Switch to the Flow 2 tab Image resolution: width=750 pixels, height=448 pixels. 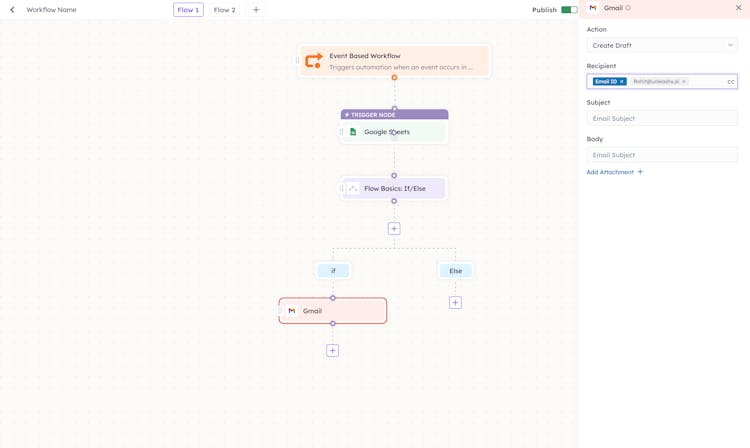[x=225, y=10]
